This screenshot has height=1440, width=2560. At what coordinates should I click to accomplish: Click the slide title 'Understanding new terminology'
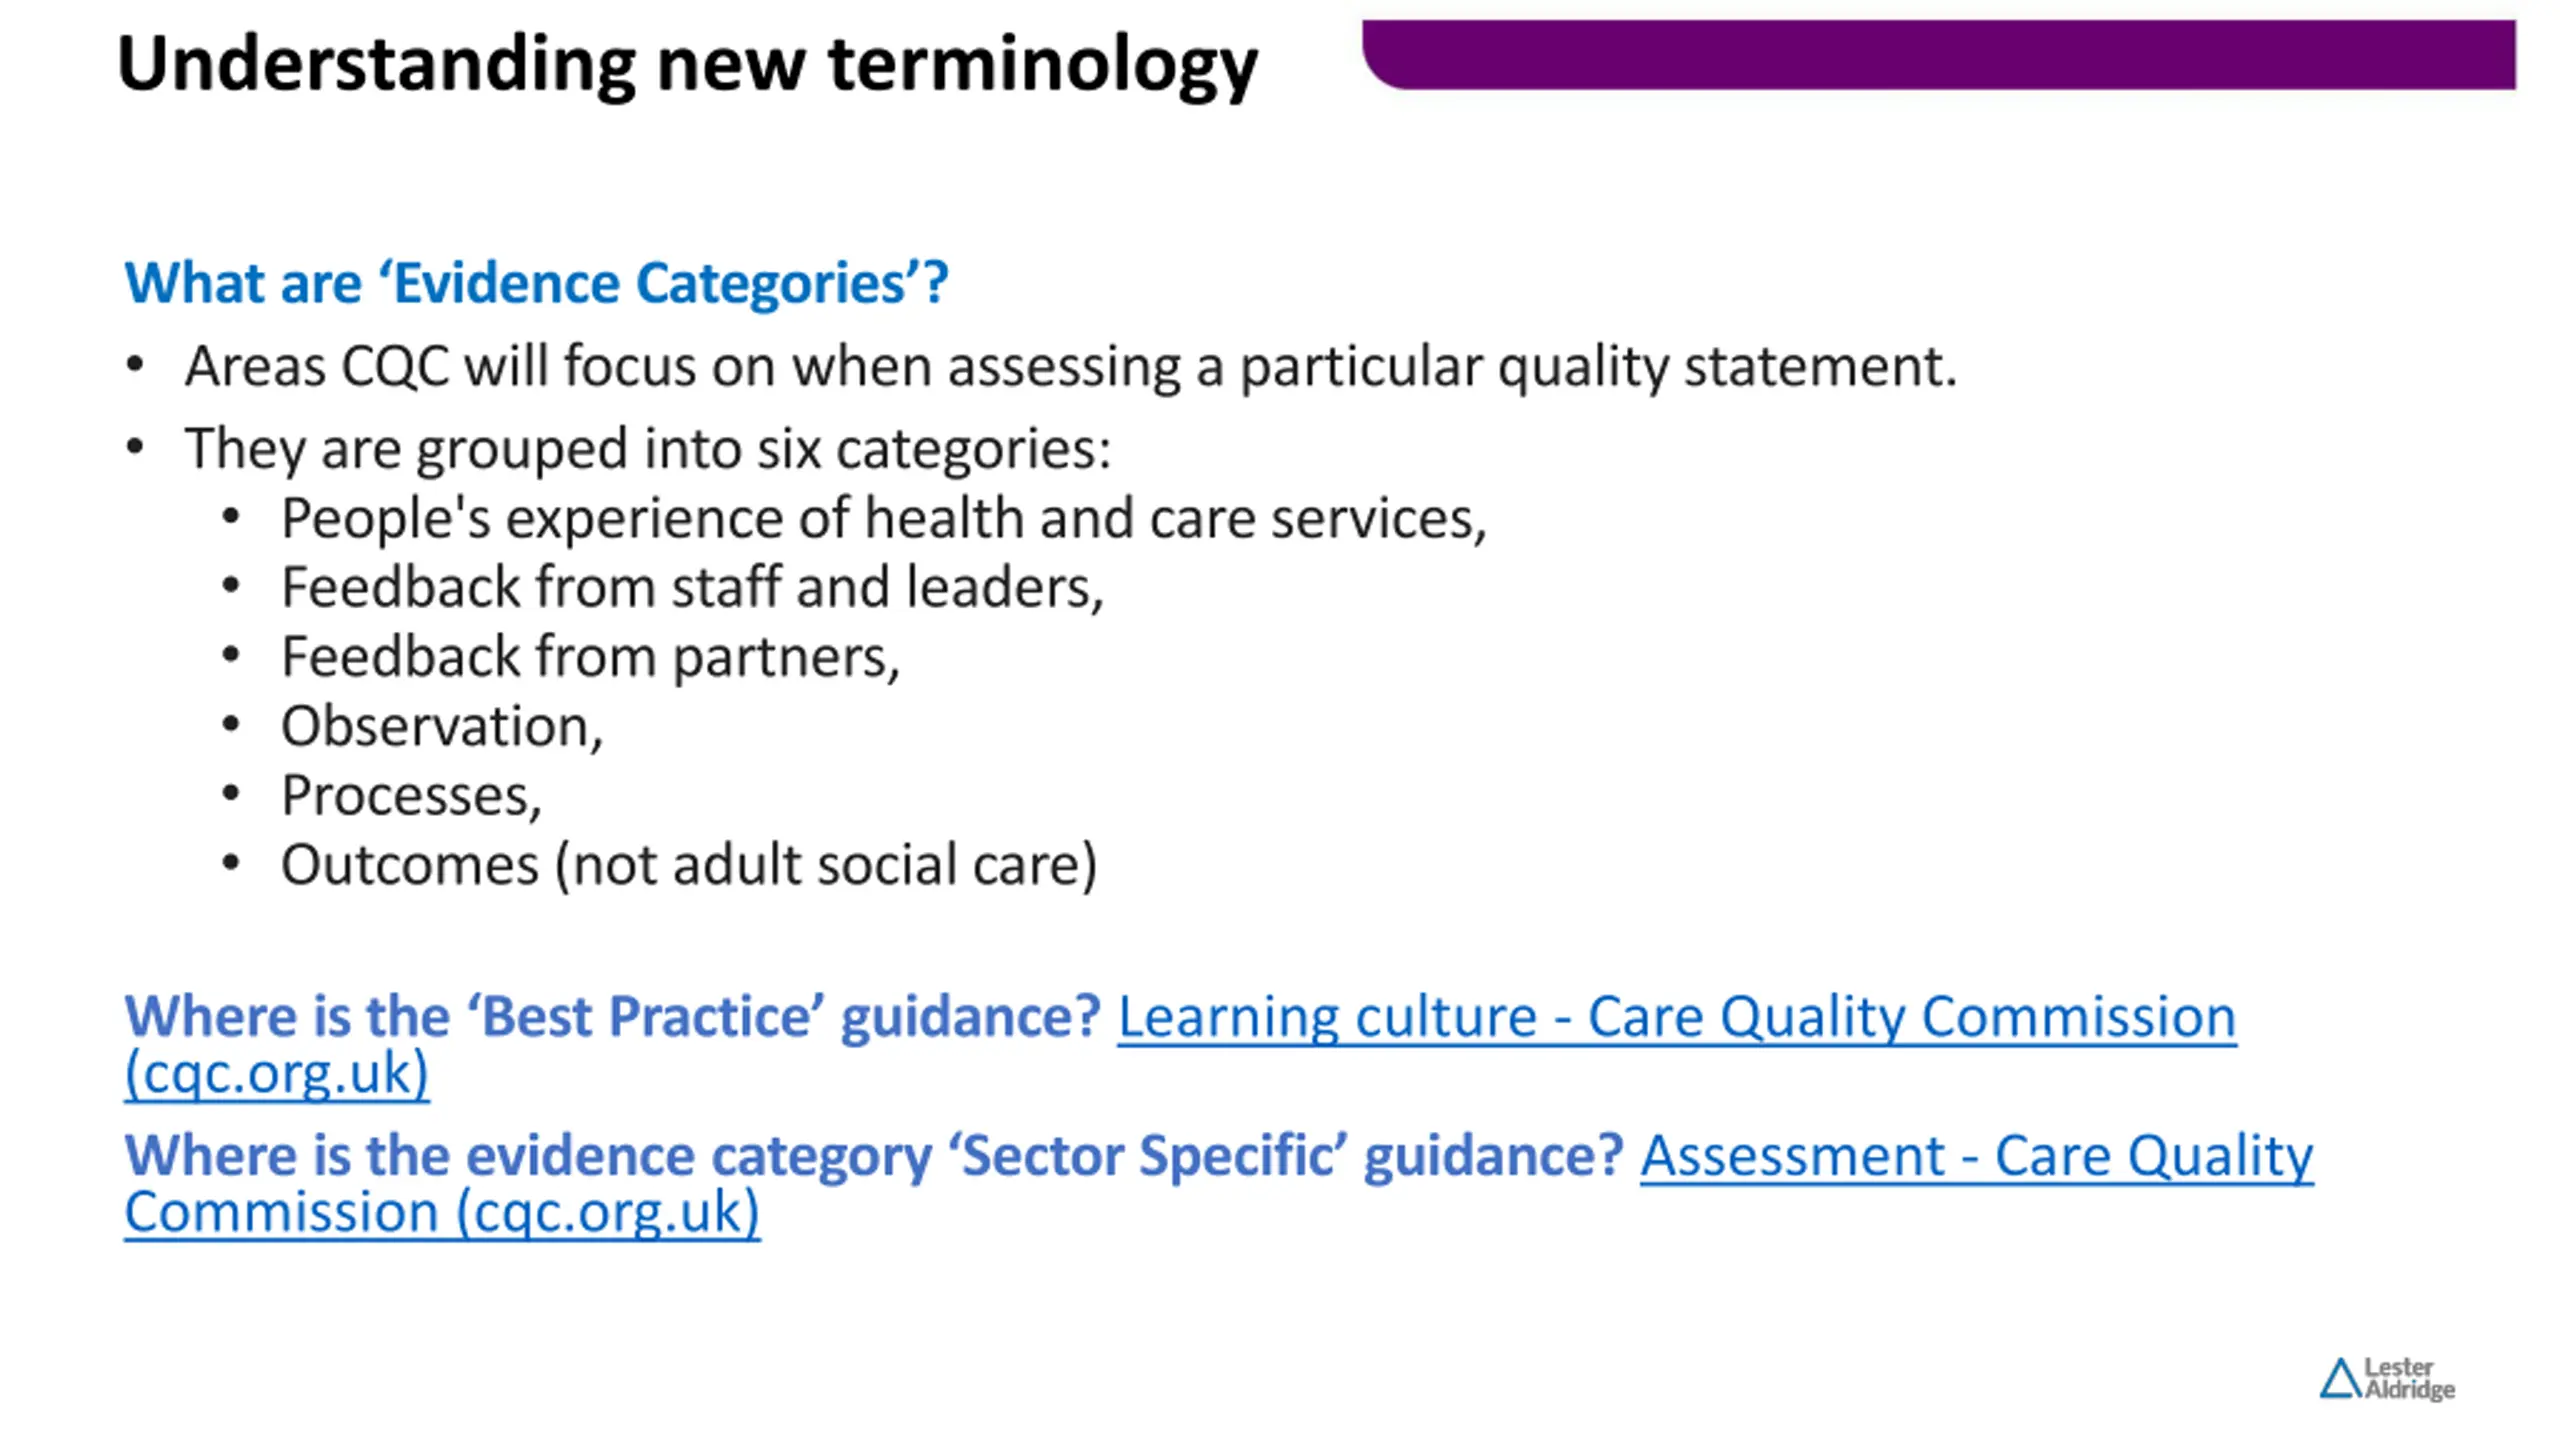(687, 64)
